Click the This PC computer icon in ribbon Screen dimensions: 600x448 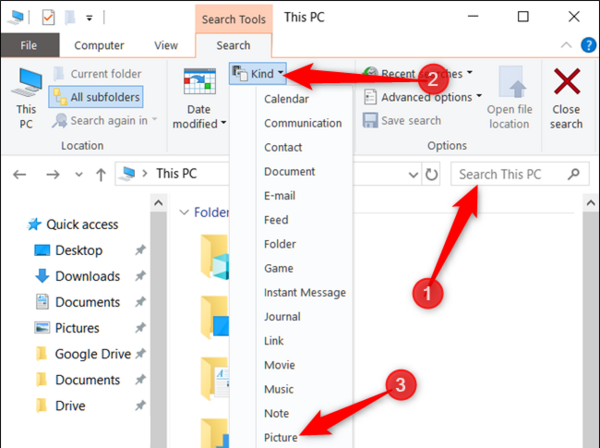coord(26,82)
